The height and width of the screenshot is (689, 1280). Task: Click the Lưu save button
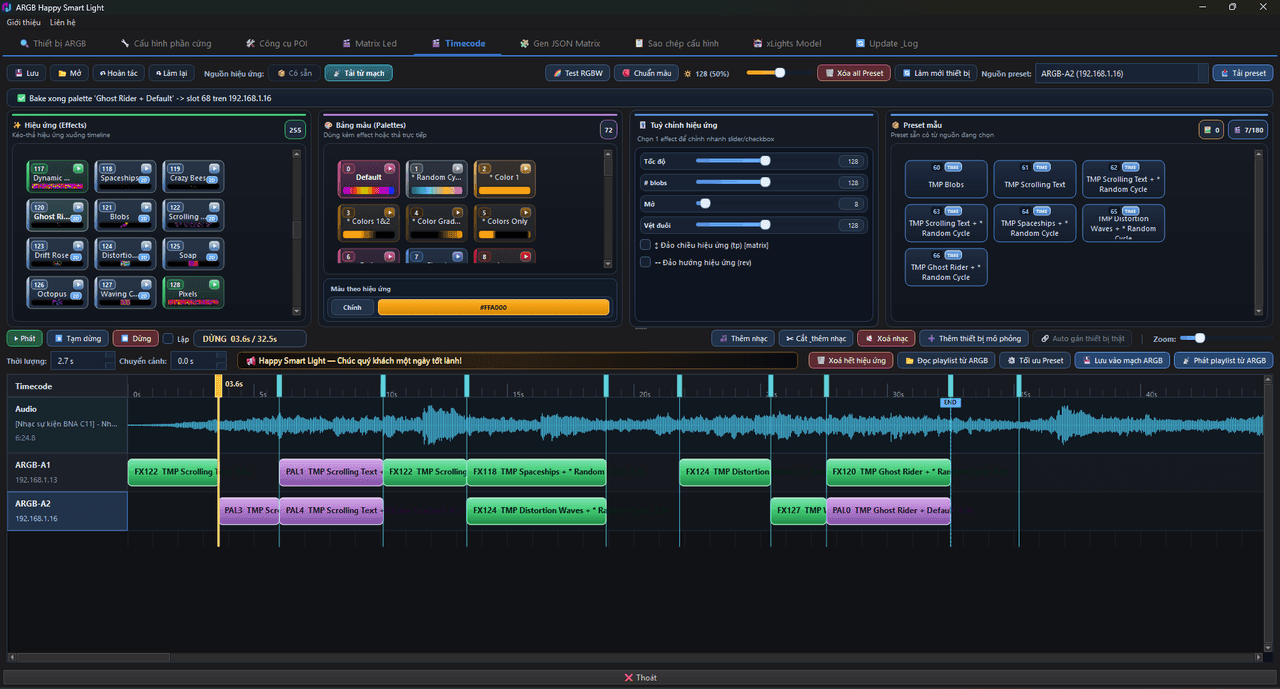(x=26, y=73)
